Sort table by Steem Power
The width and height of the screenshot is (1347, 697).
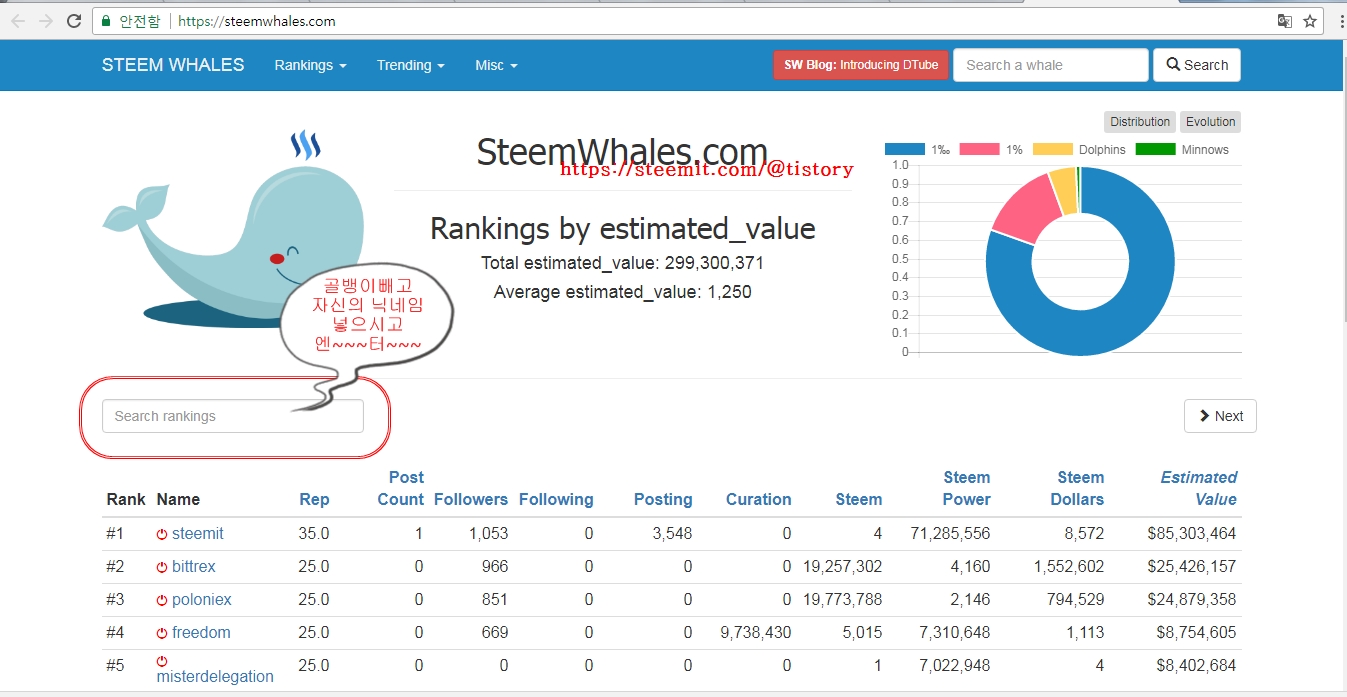pos(967,489)
